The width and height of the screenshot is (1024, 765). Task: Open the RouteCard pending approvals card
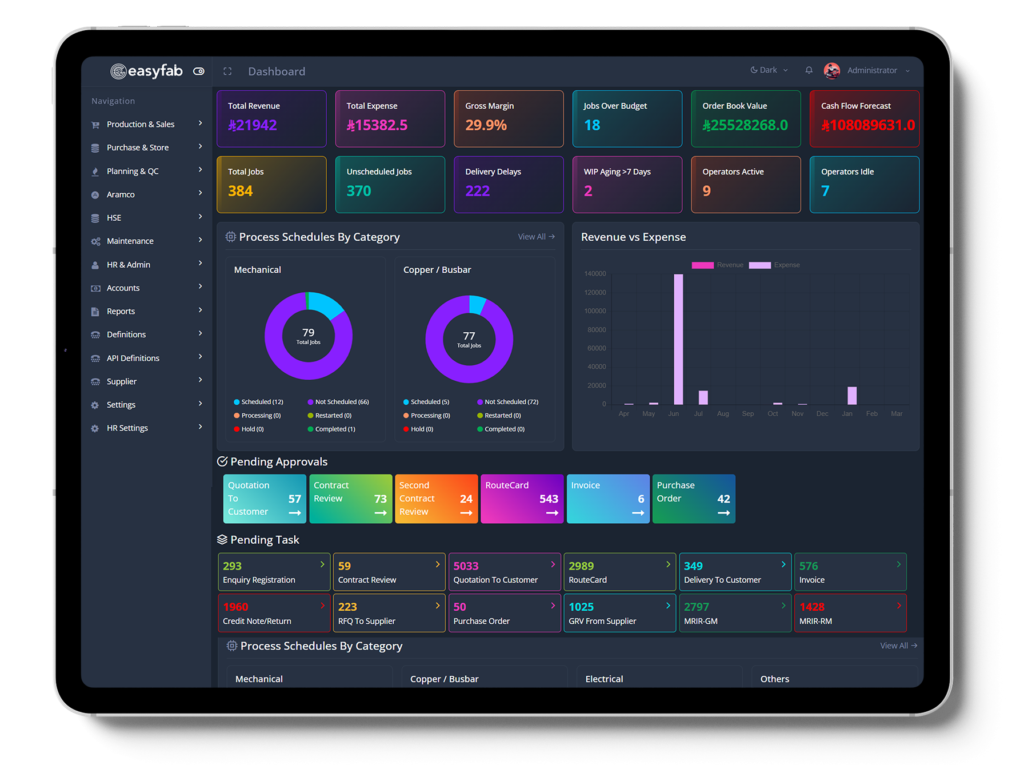(522, 498)
